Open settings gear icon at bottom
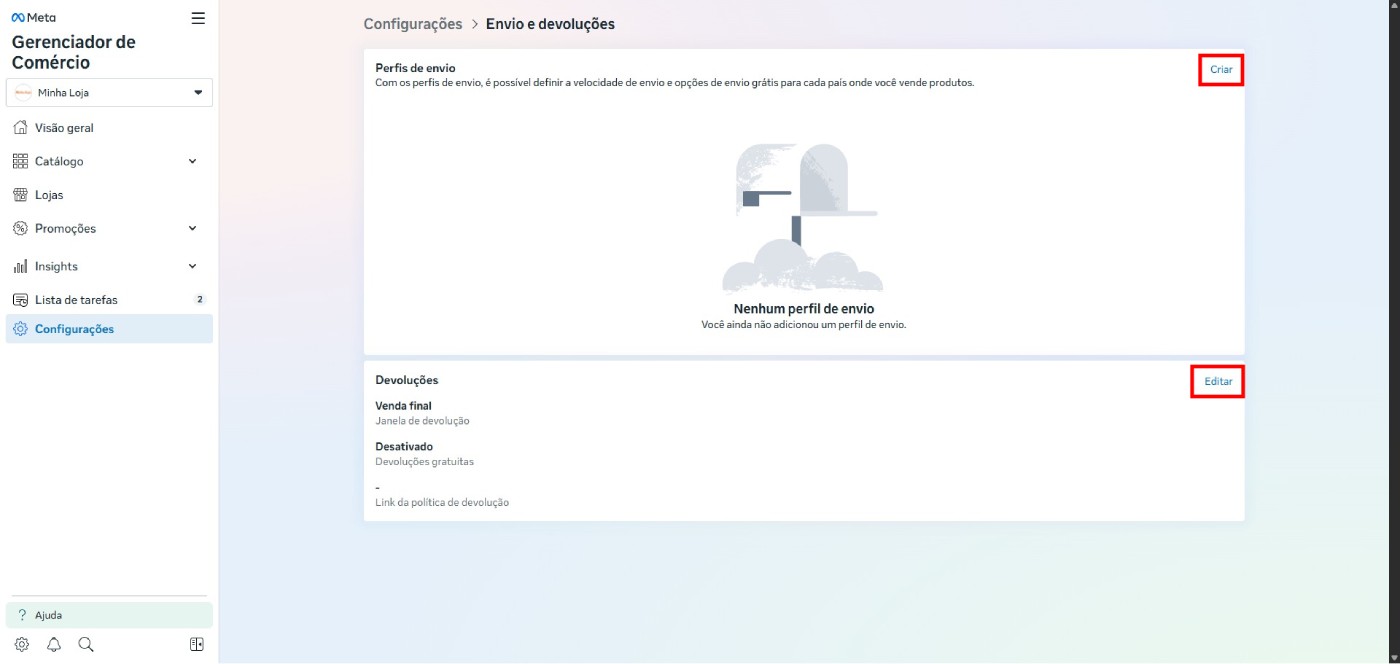Image resolution: width=1400 pixels, height=664 pixels. tap(22, 644)
